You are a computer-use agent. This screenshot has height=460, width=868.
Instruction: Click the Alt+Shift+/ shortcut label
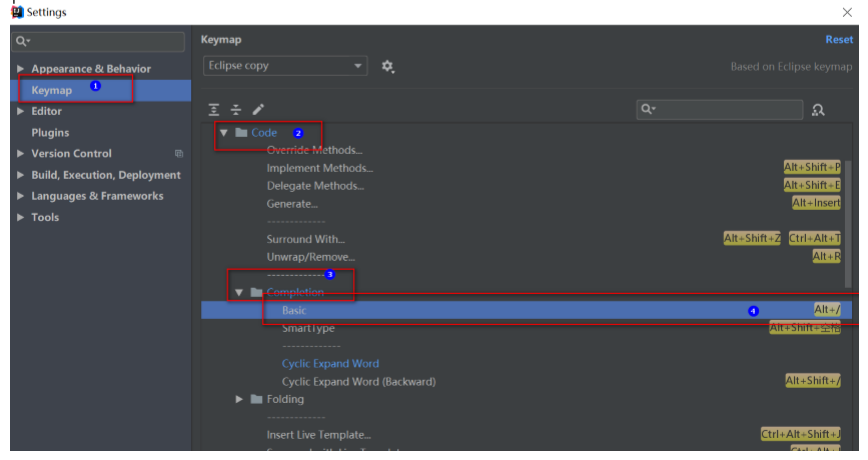[813, 380]
